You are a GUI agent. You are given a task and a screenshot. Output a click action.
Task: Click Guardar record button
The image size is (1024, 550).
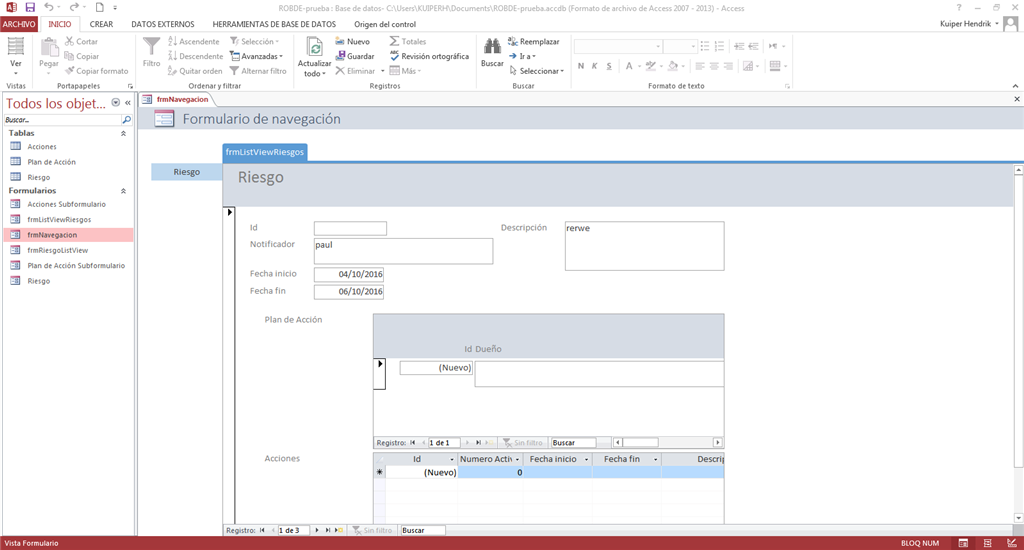(x=355, y=56)
